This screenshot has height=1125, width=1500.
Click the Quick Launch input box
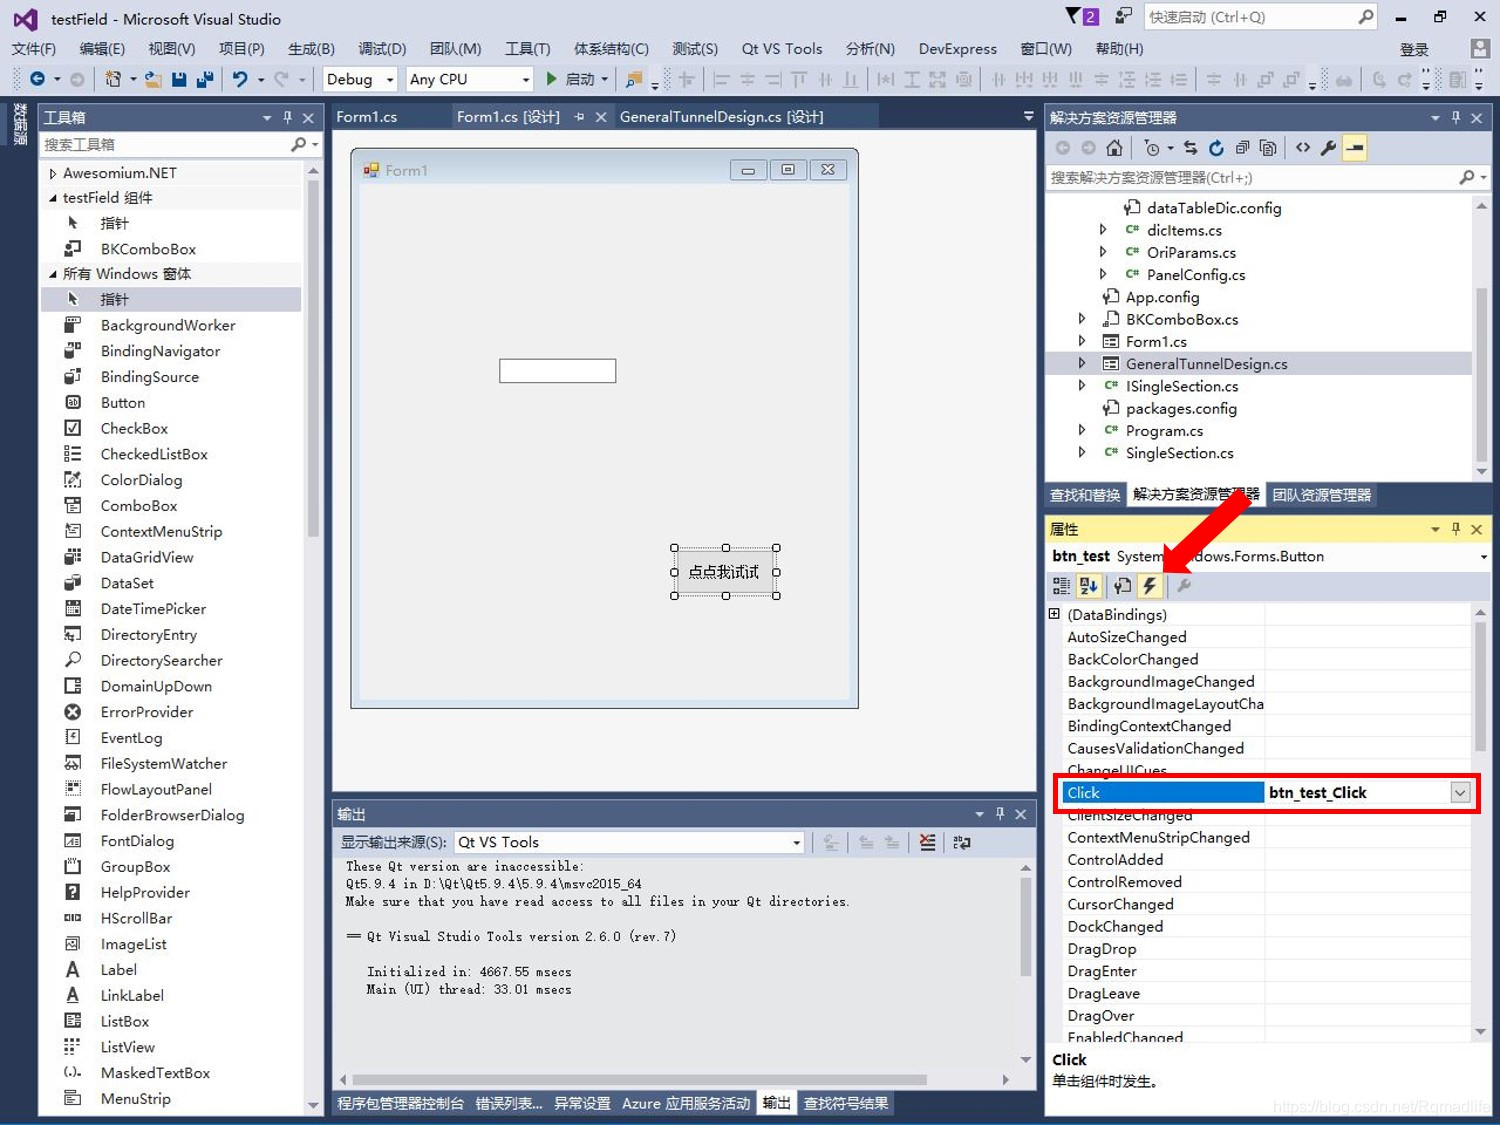[1250, 17]
